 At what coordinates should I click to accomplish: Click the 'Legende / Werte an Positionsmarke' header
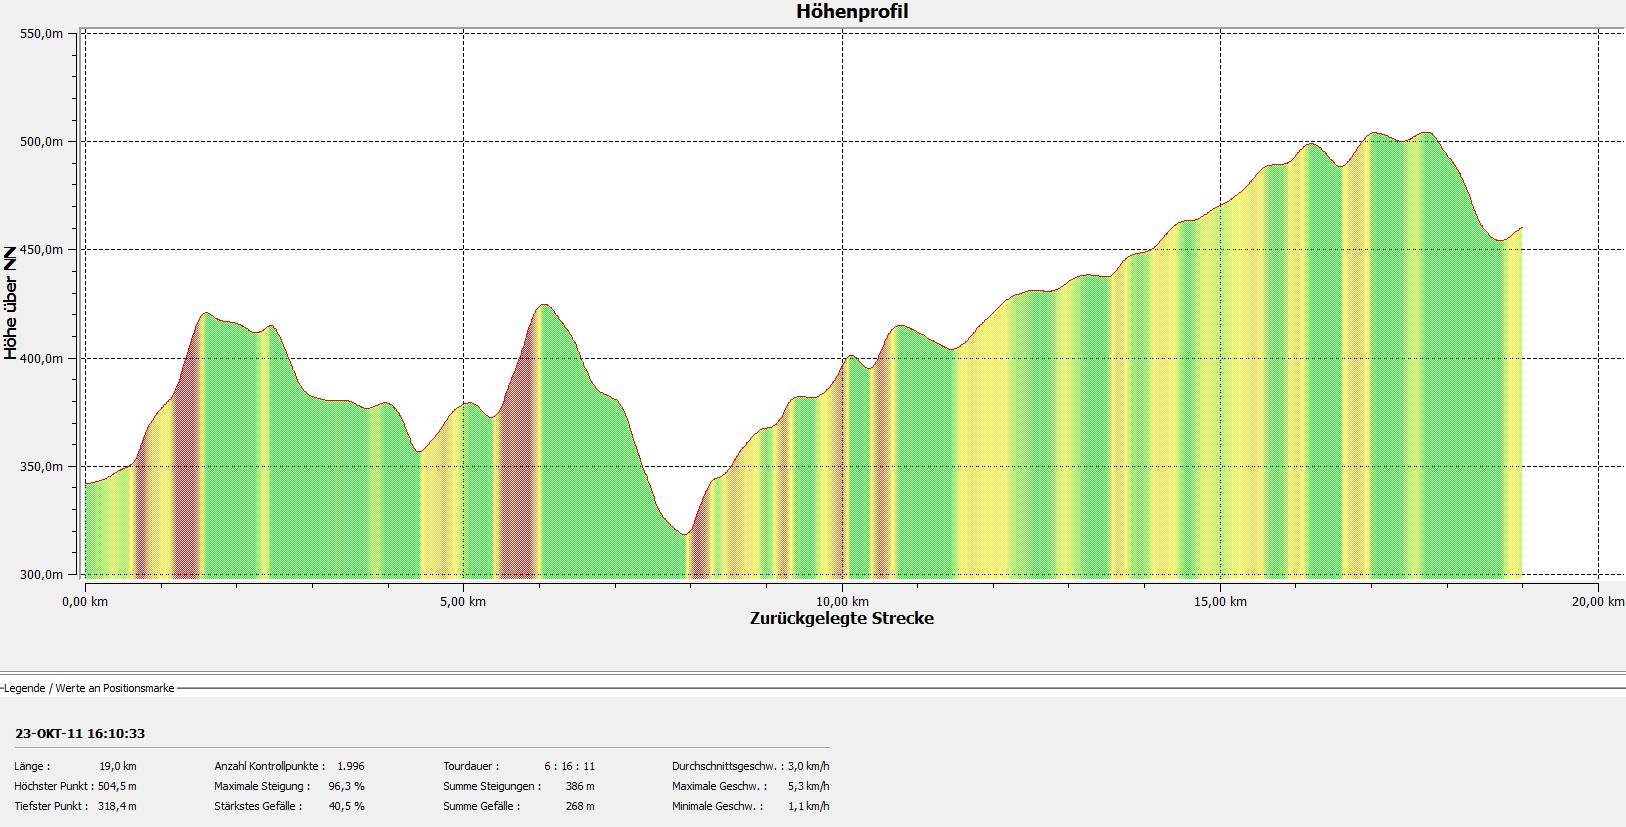88,688
